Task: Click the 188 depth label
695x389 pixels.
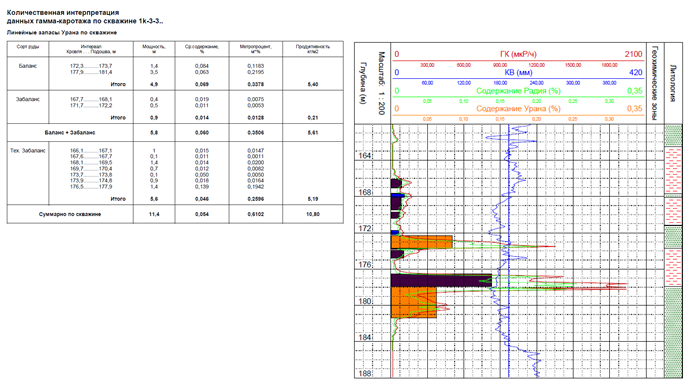Action: 364,373
